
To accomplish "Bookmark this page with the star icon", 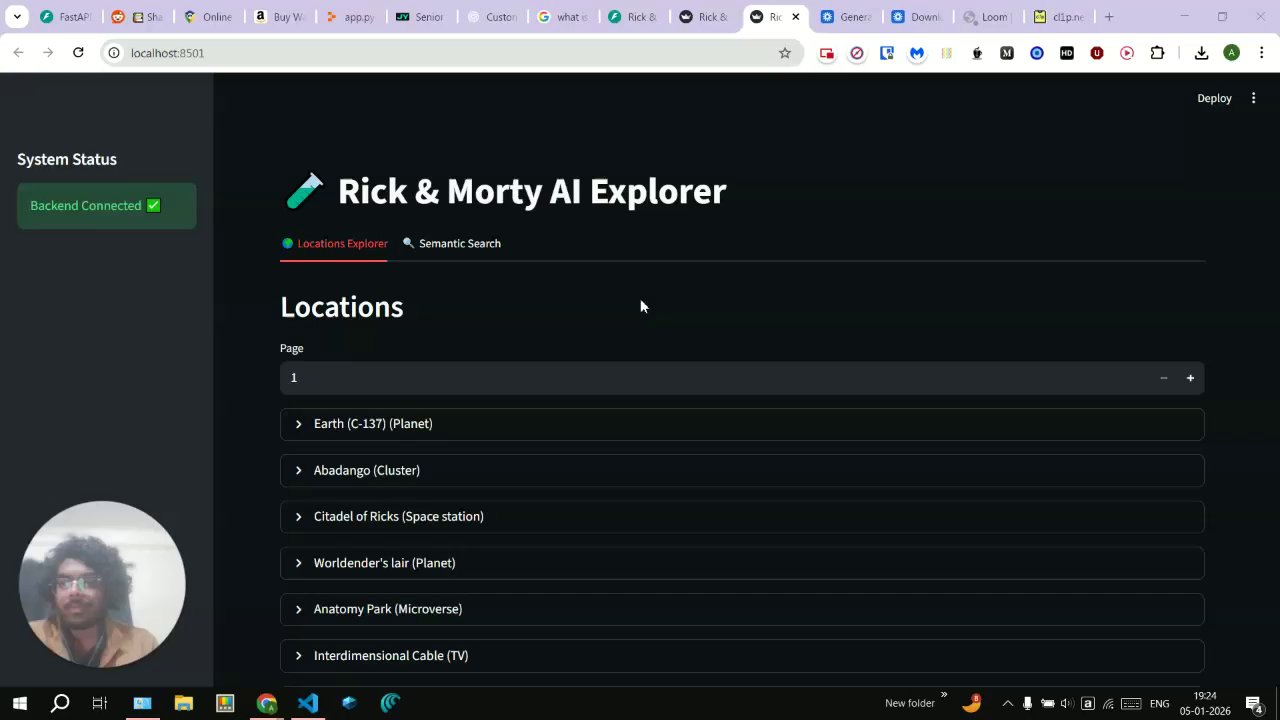I will (785, 53).
